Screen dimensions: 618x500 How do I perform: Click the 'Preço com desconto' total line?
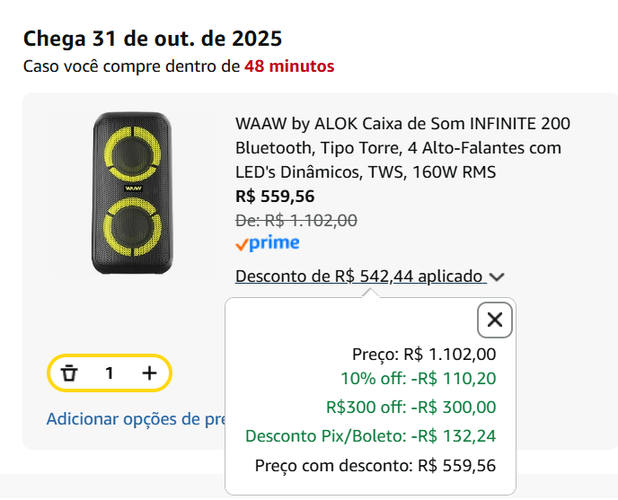(375, 465)
